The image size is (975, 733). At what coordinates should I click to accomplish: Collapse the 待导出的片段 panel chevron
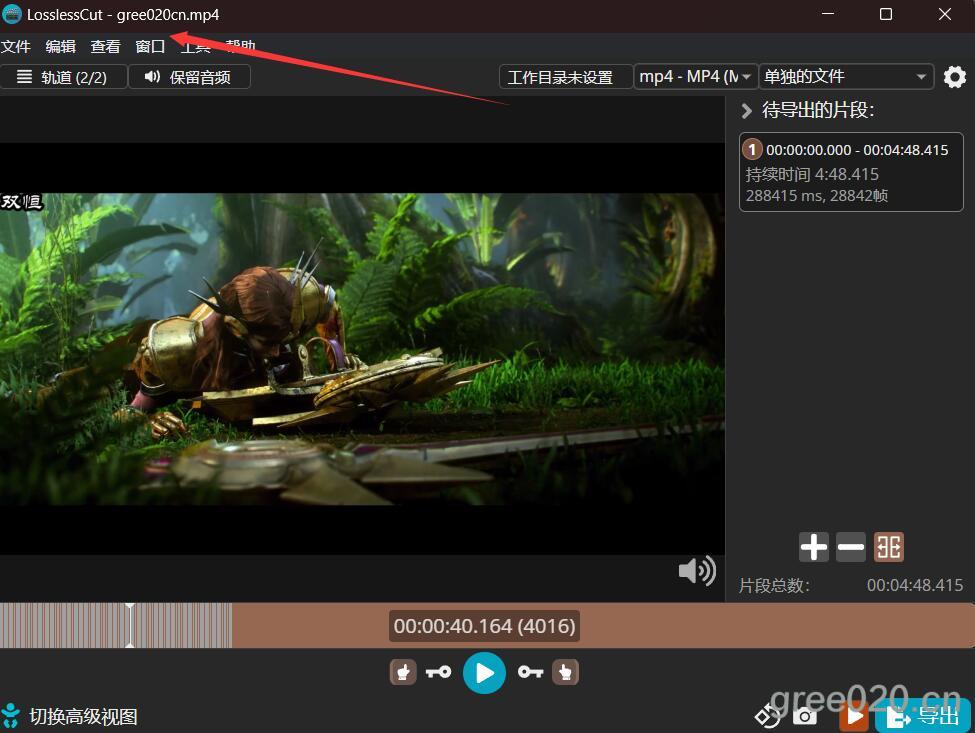(x=746, y=111)
